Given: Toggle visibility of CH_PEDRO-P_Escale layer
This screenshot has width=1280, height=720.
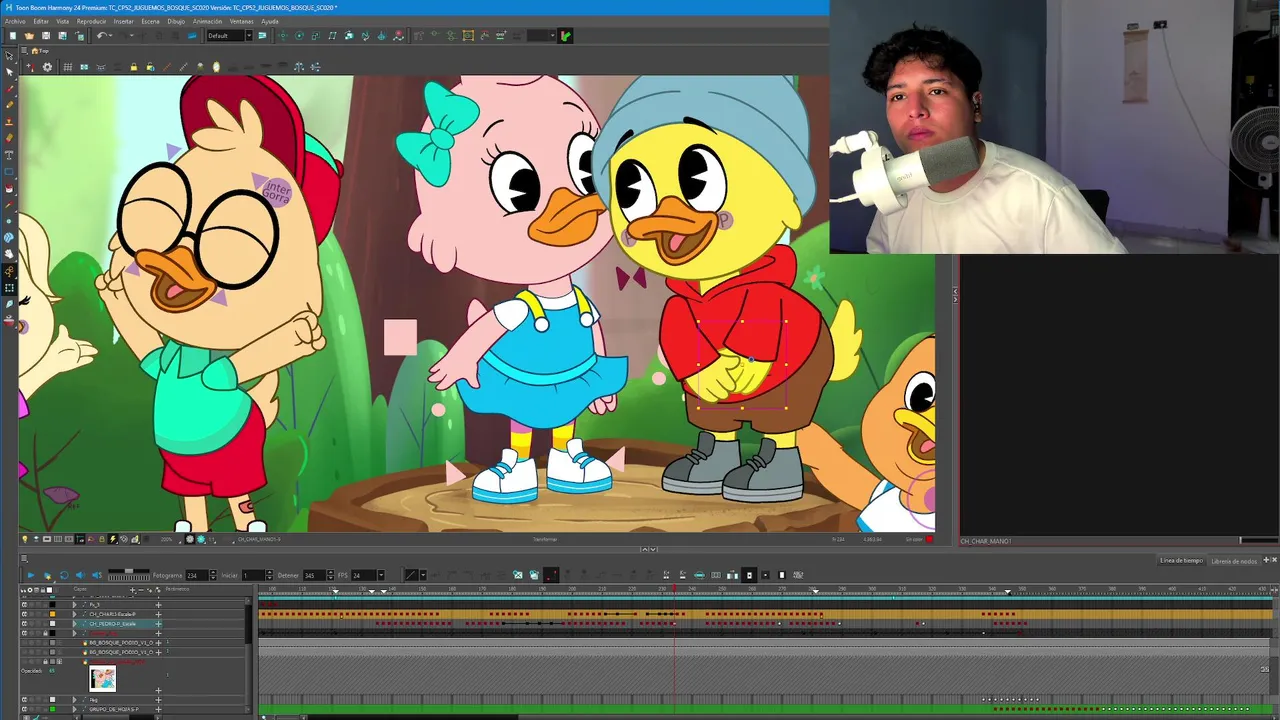Looking at the screenshot, I should [x=24, y=624].
